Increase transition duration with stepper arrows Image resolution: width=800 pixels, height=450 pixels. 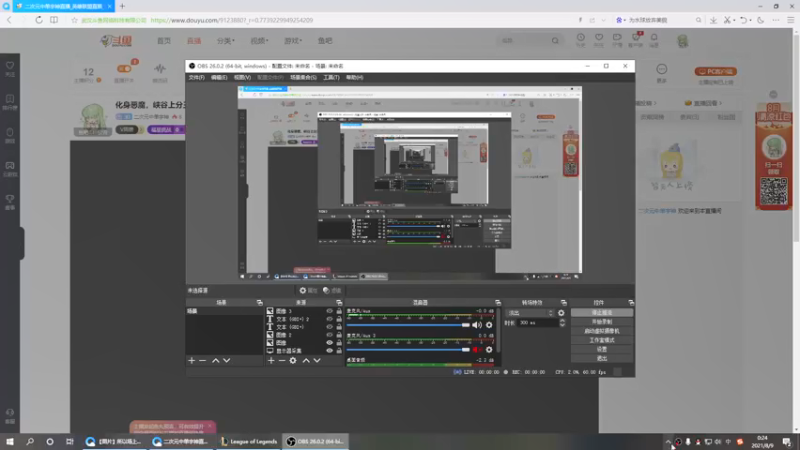coord(562,321)
